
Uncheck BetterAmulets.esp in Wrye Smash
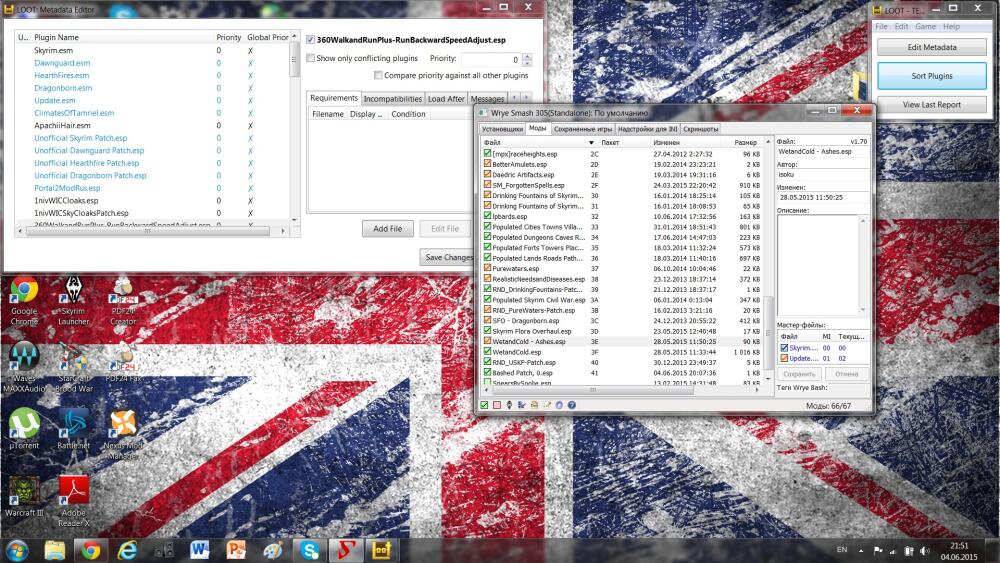click(487, 164)
